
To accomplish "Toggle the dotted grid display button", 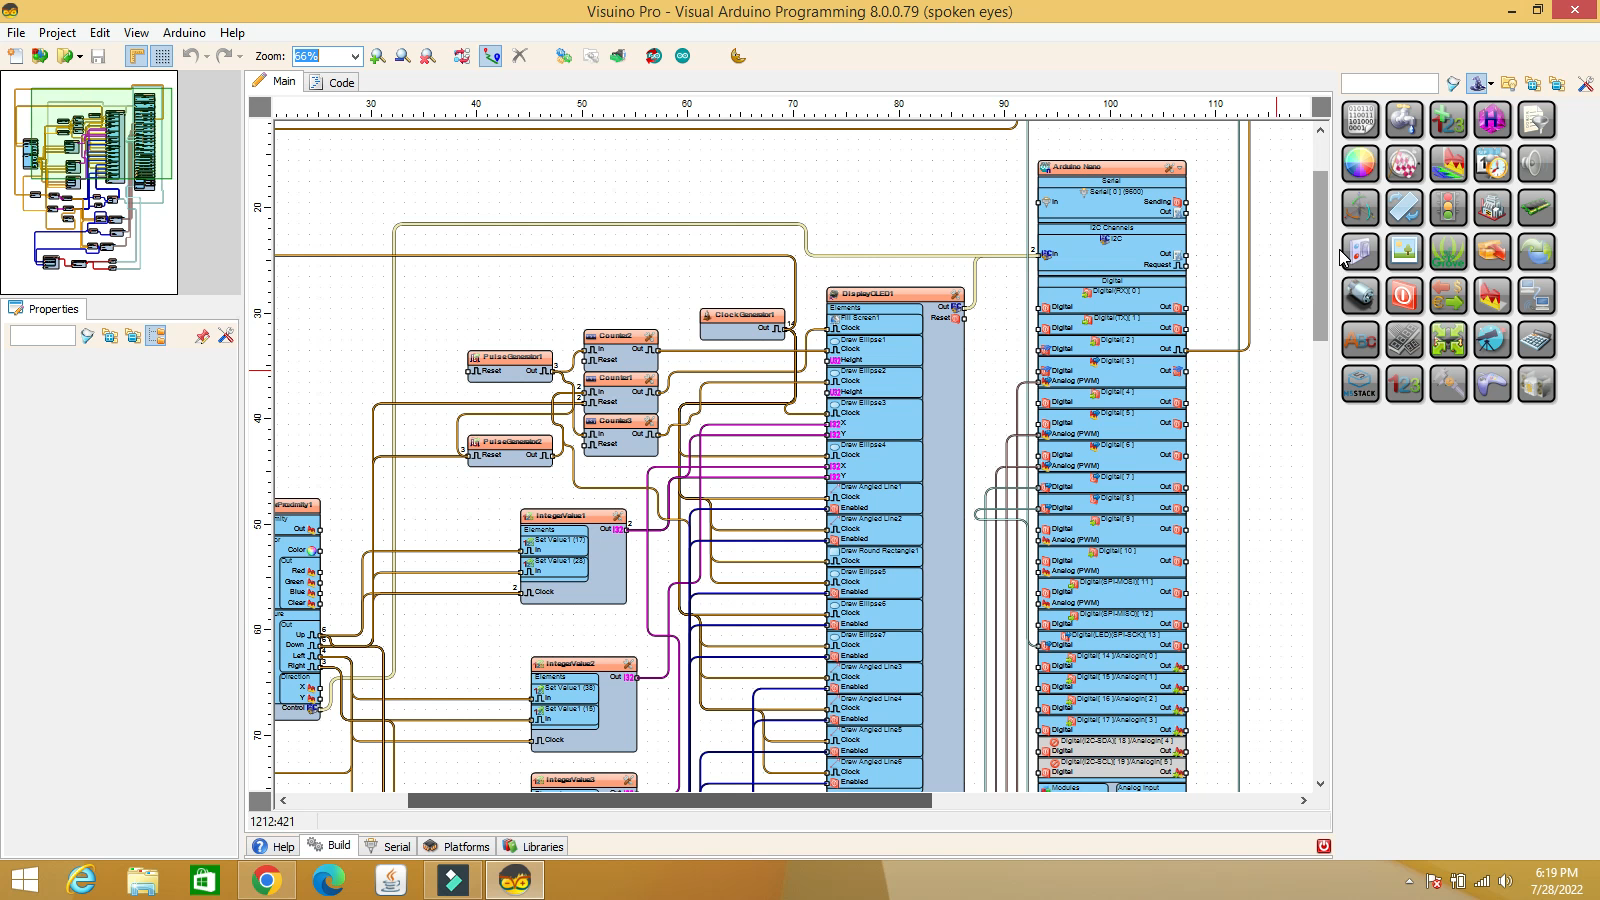I will (x=161, y=56).
